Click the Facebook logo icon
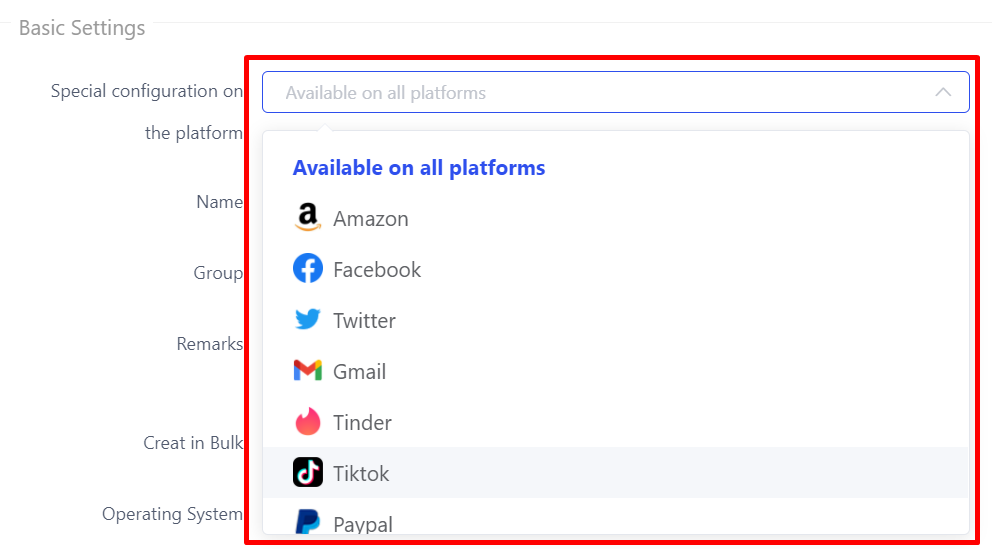 tap(307, 269)
